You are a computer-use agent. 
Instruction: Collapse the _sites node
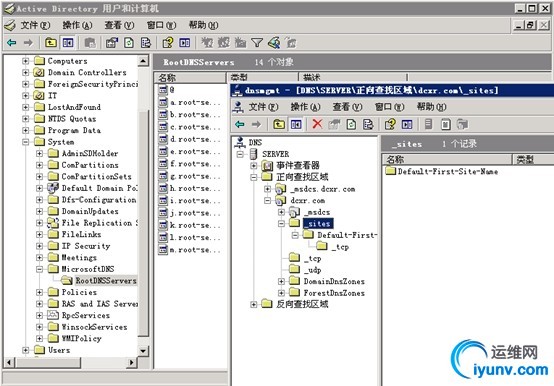pyautogui.click(x=281, y=224)
